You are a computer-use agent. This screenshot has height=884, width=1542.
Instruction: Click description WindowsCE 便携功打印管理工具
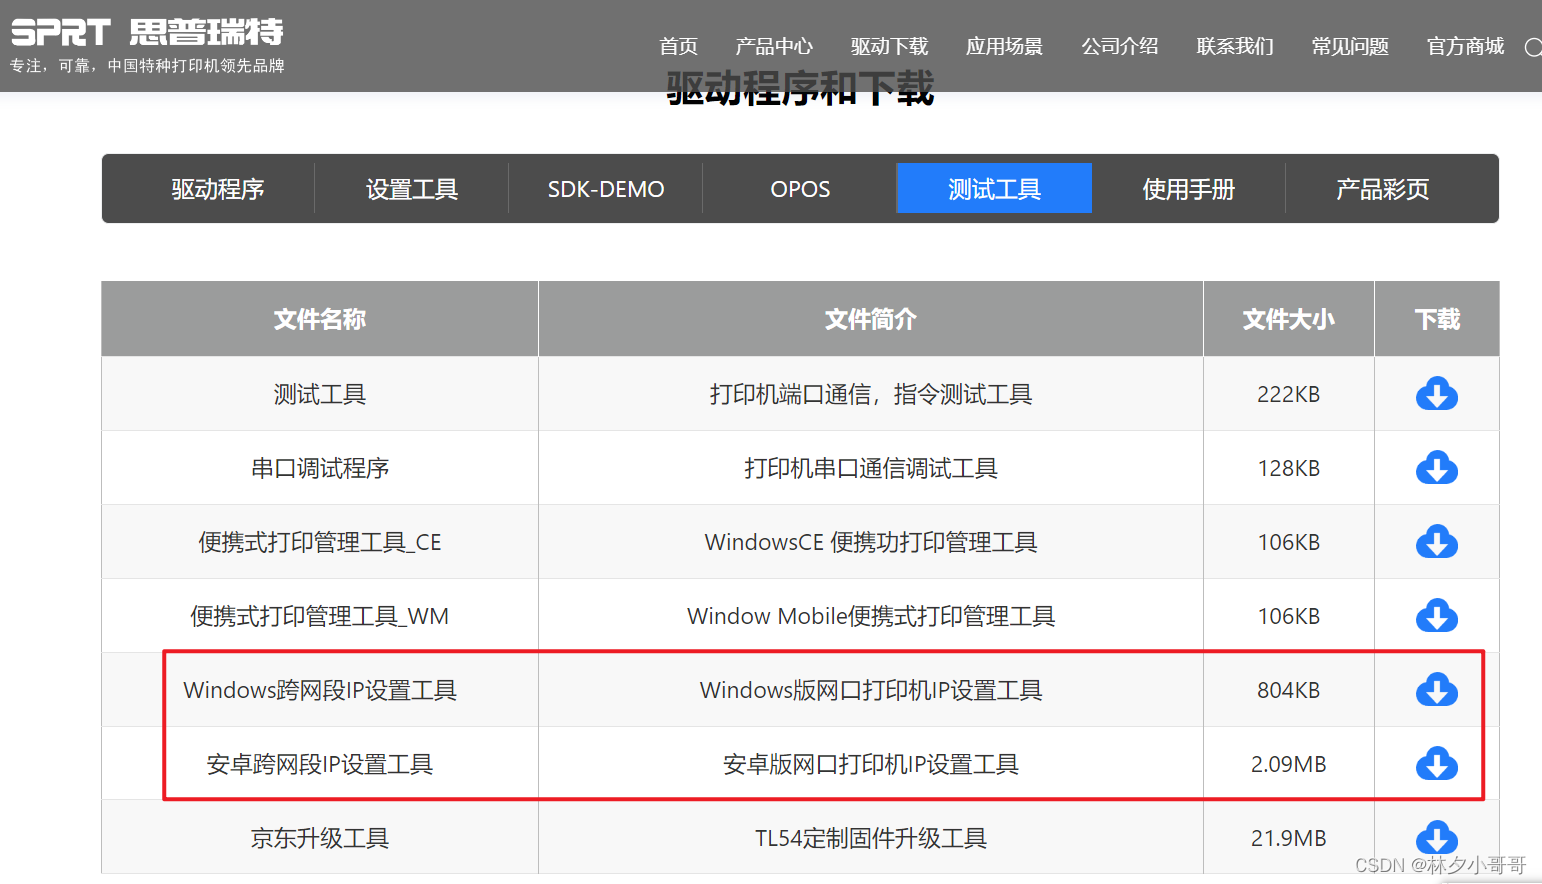(871, 542)
